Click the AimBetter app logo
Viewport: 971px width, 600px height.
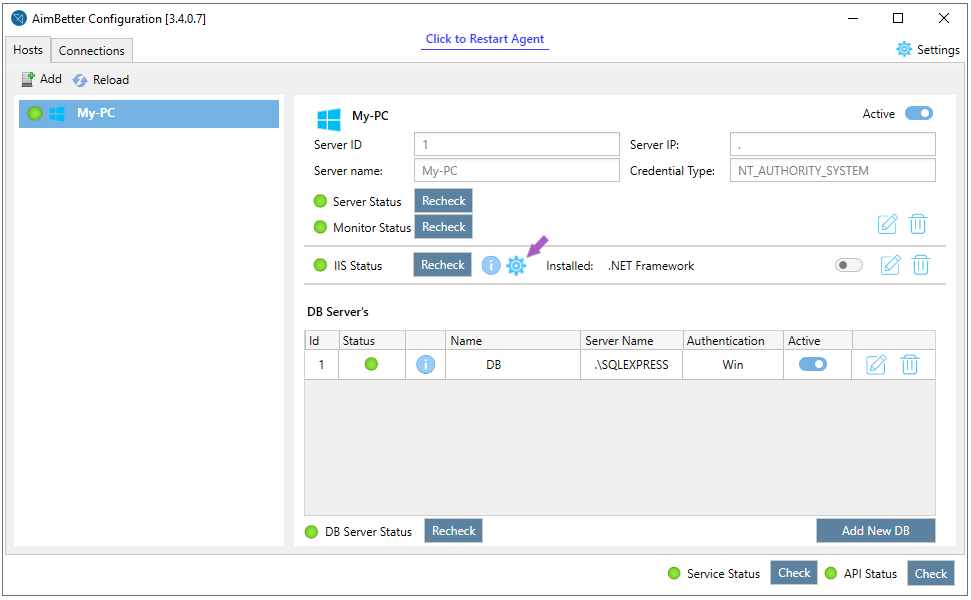[x=19, y=19]
